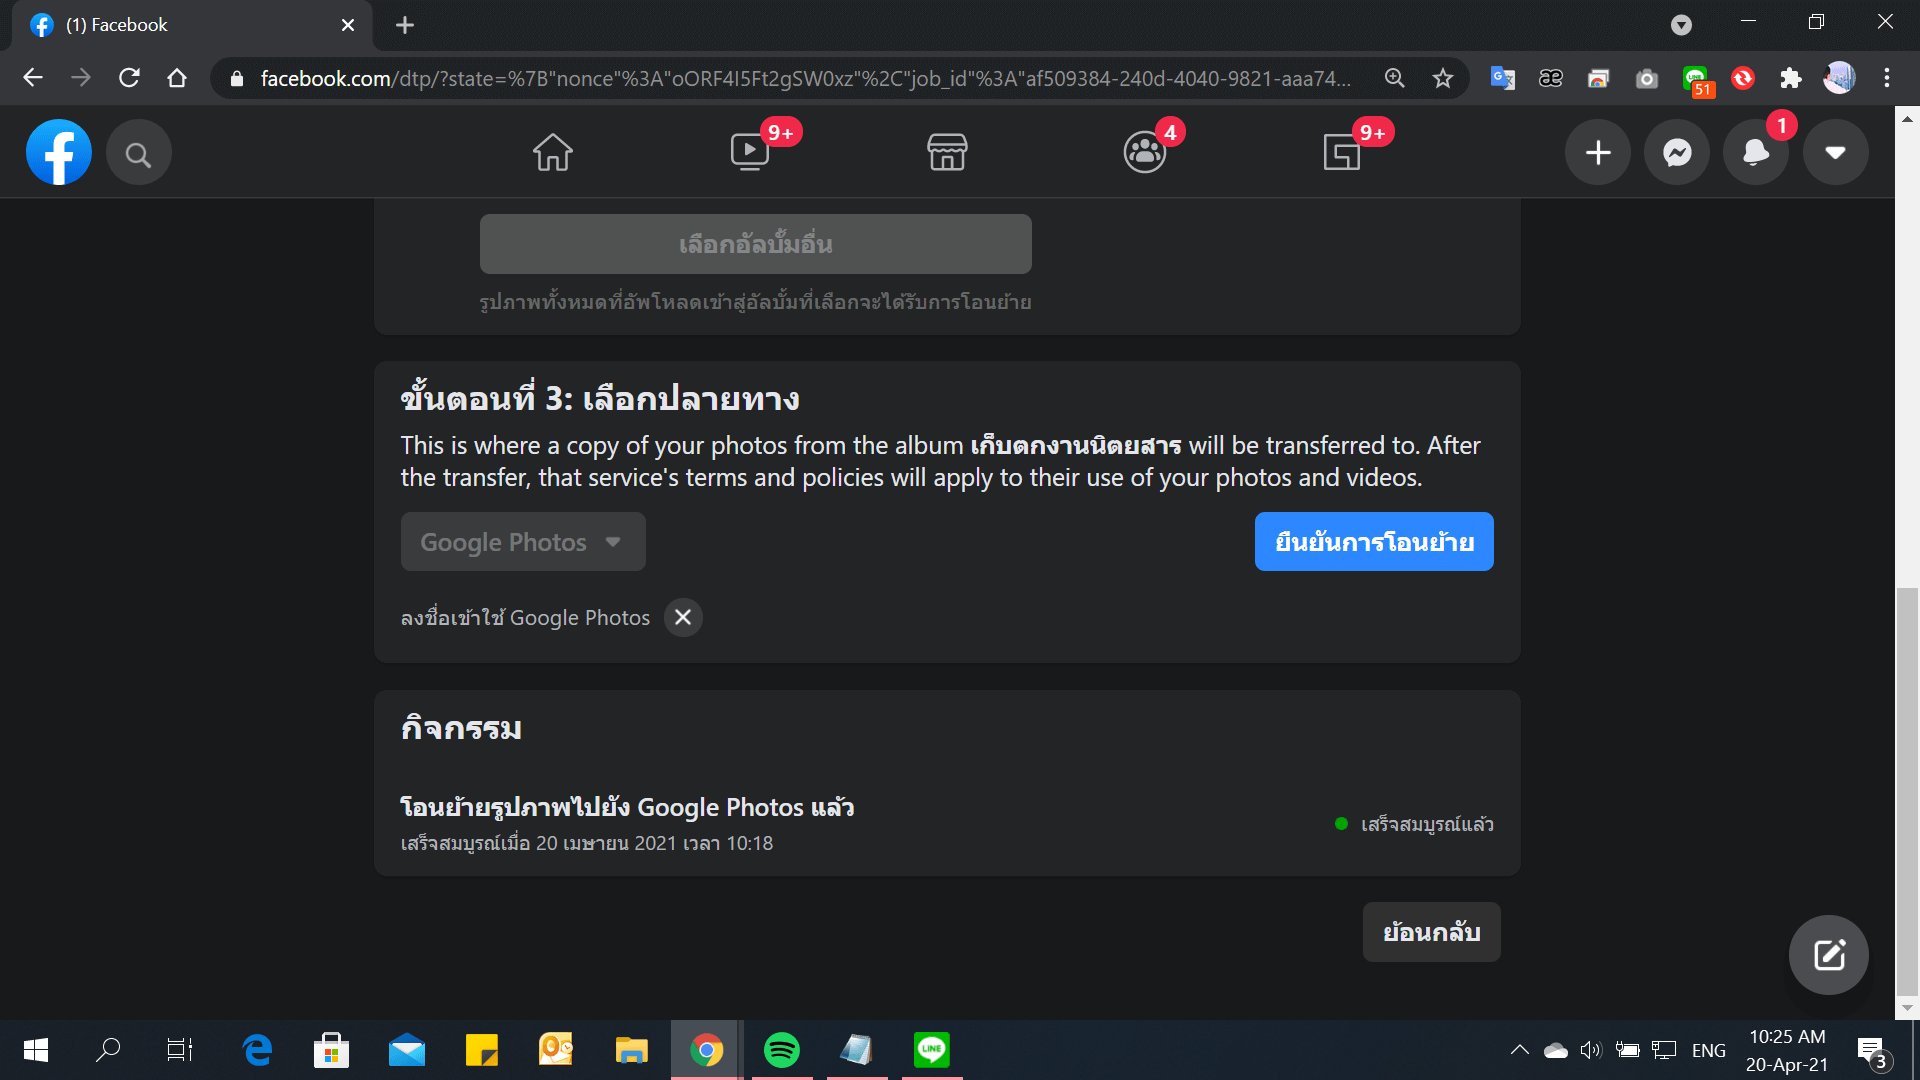
Task: Reload the Facebook page
Action: tap(129, 78)
